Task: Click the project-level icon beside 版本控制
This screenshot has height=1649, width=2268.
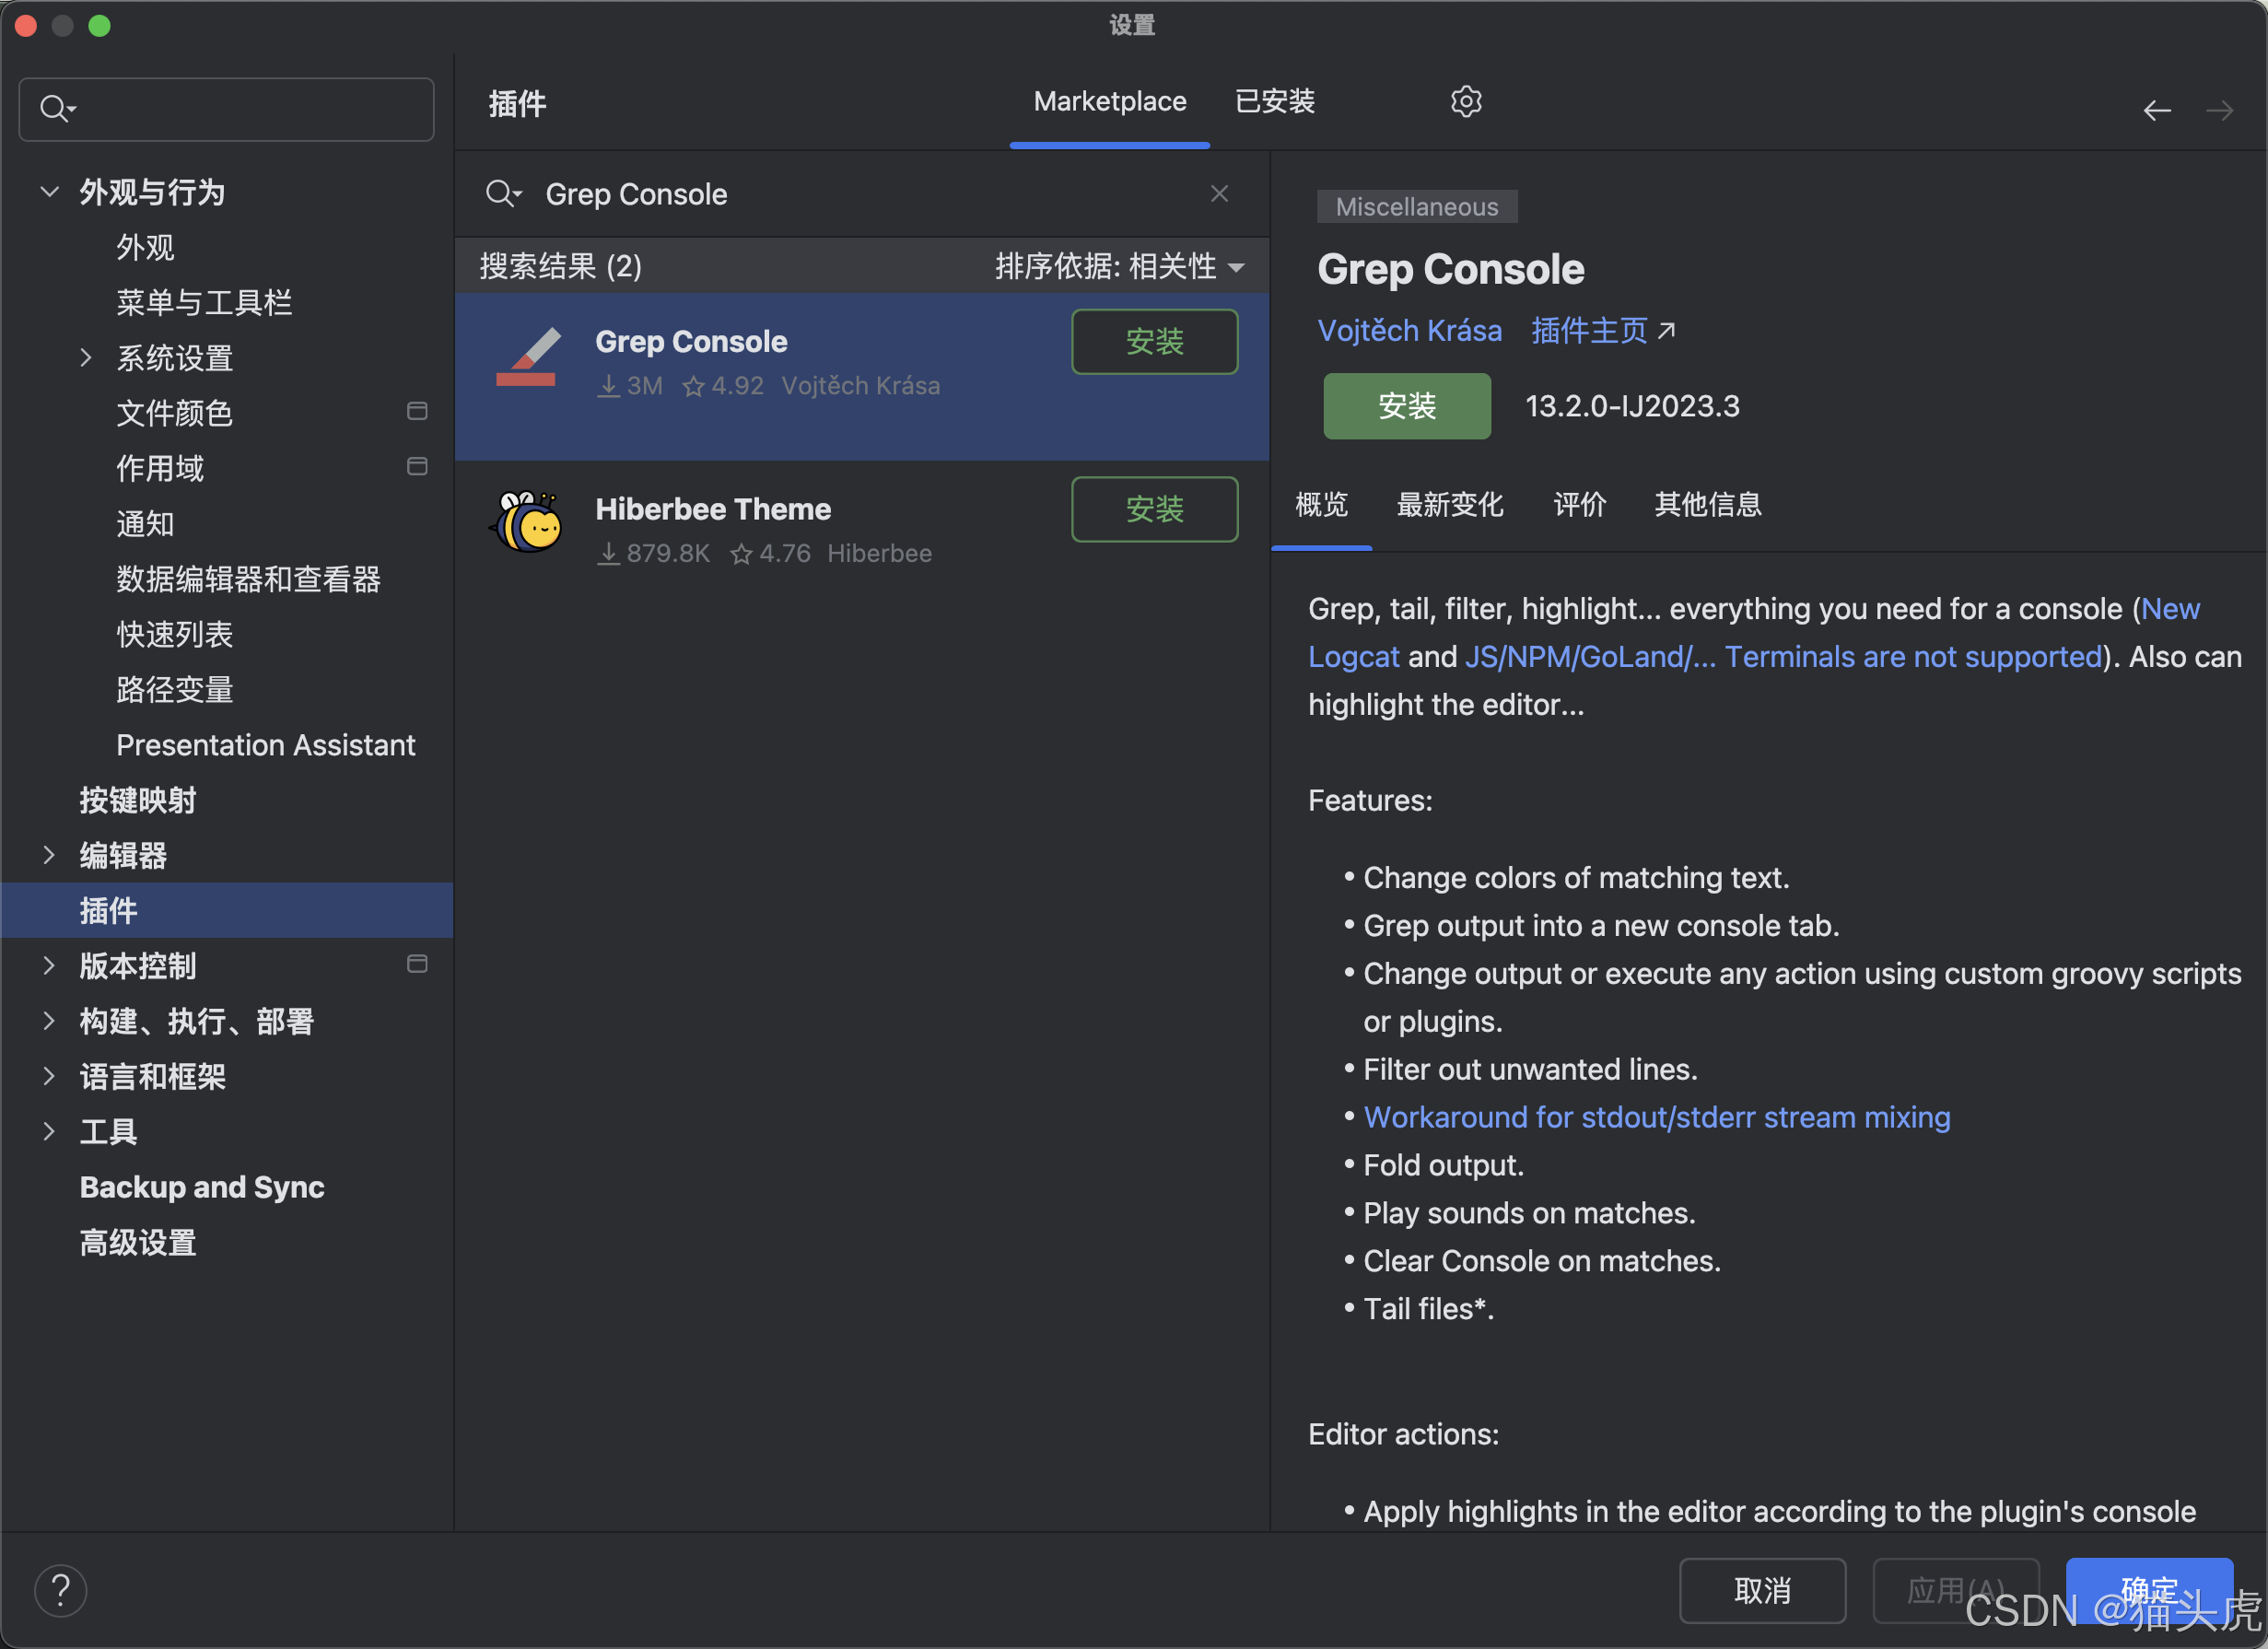Action: tap(417, 964)
